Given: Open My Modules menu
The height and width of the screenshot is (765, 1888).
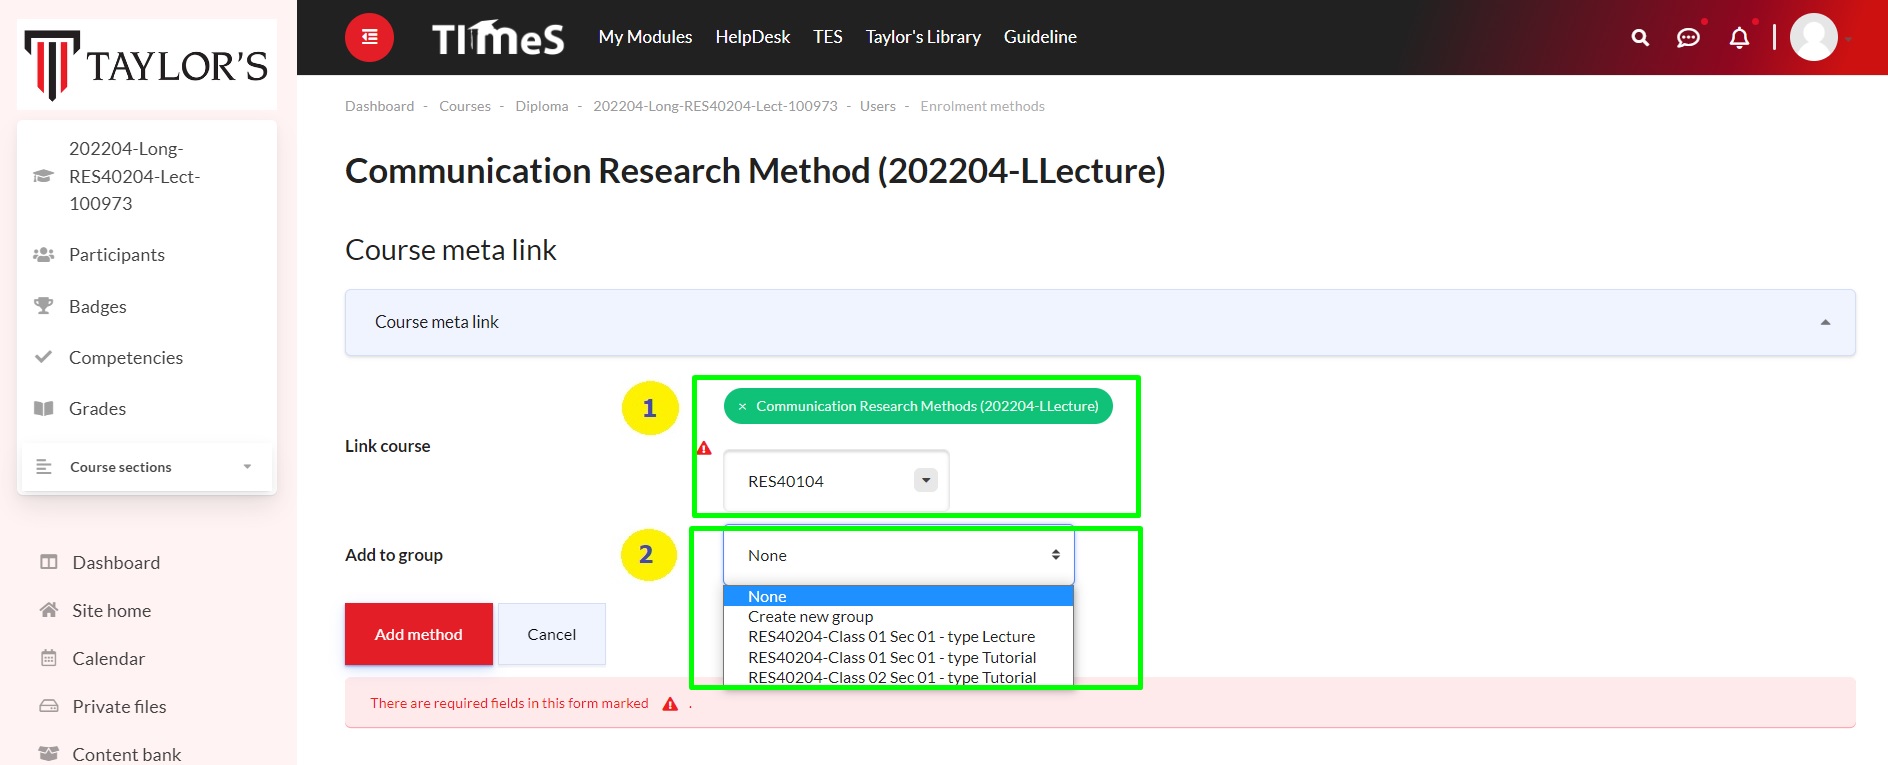Looking at the screenshot, I should tap(645, 37).
